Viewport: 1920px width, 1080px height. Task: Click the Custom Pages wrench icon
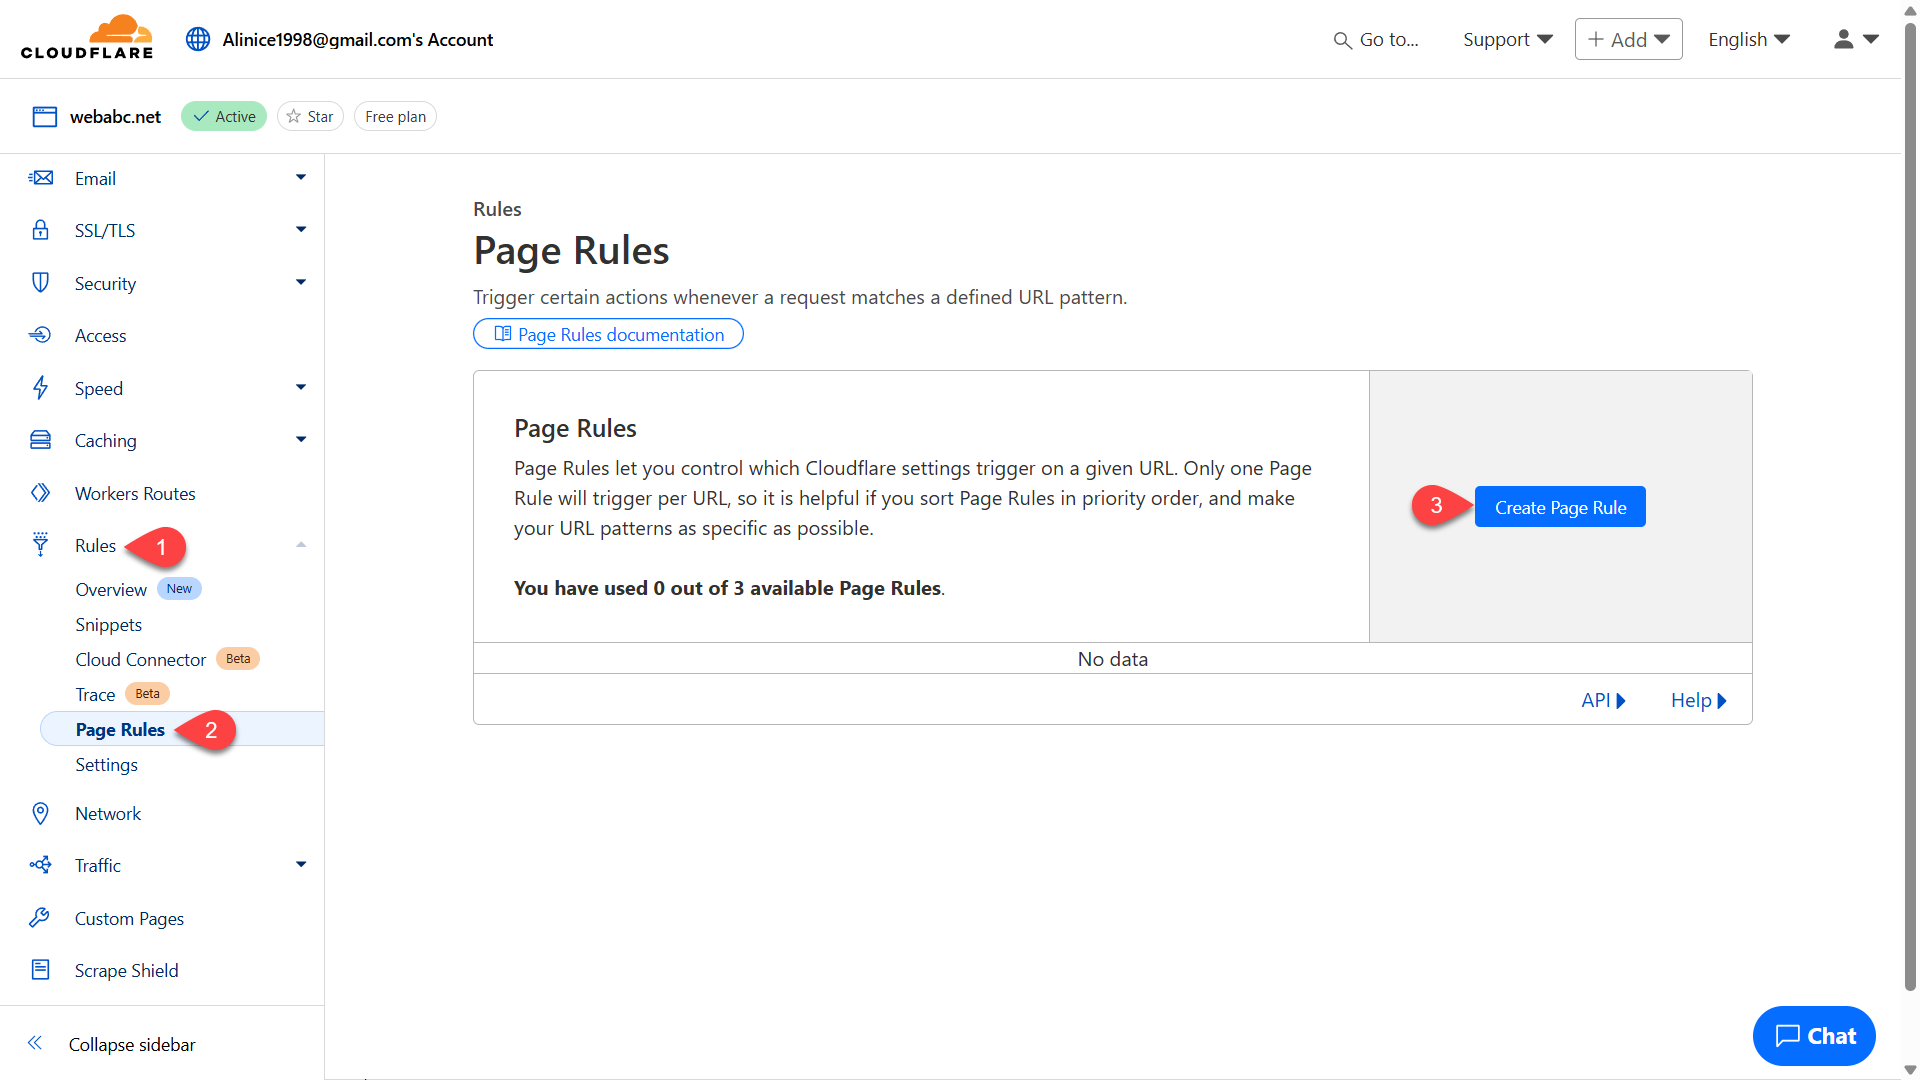[x=41, y=918]
